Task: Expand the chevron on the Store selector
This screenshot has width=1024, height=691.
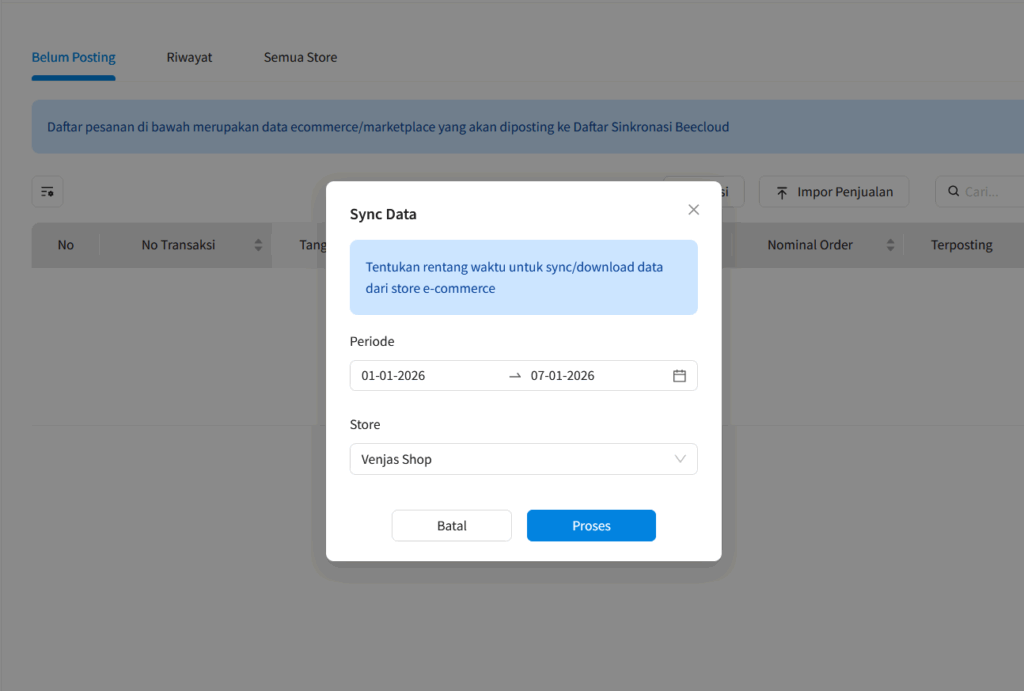Action: click(680, 459)
